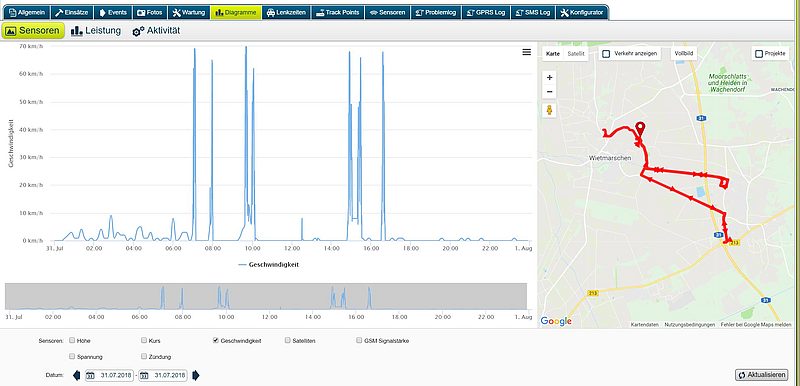The image size is (800, 386).
Task: Click Fehler bei Google Maps melden
Action: click(x=756, y=324)
